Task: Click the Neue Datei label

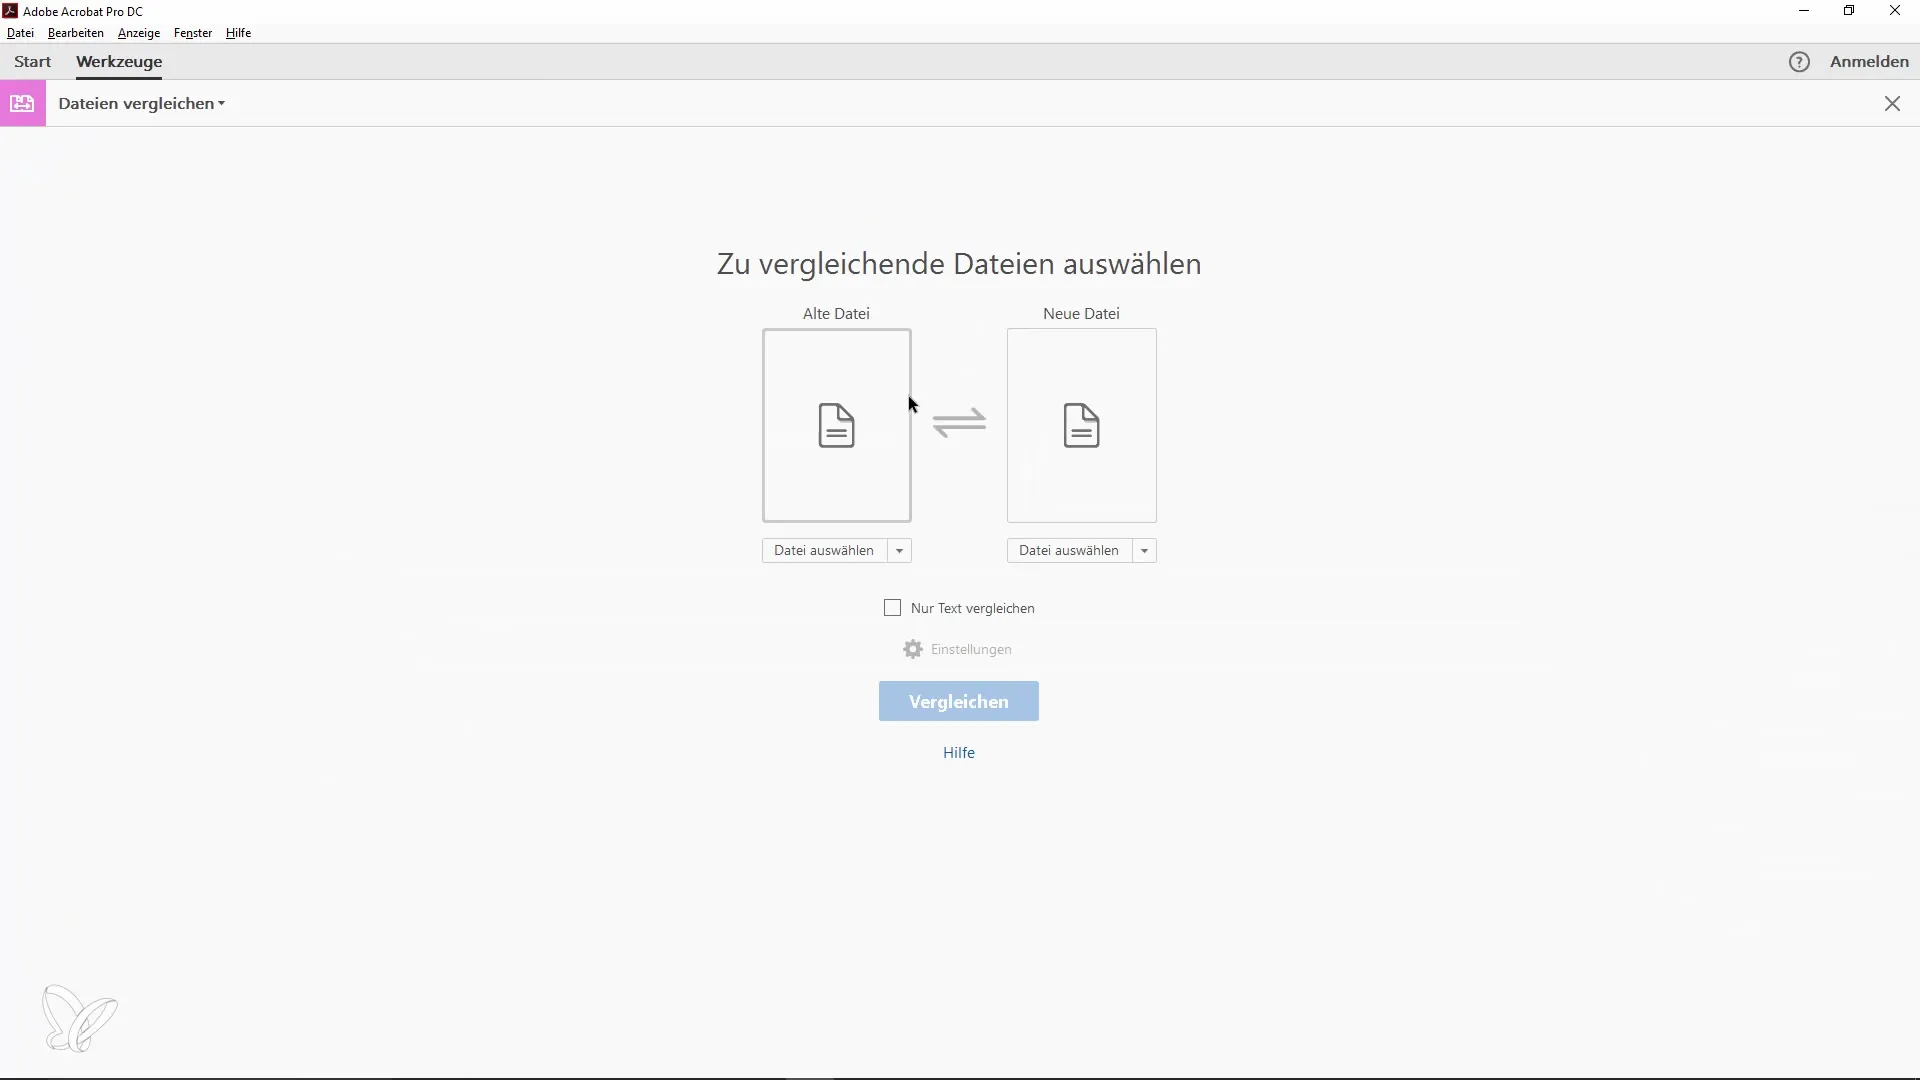Action: [1081, 314]
